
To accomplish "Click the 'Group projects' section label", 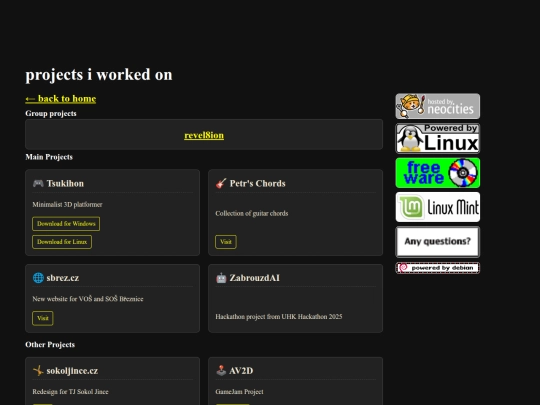I will tap(51, 113).
